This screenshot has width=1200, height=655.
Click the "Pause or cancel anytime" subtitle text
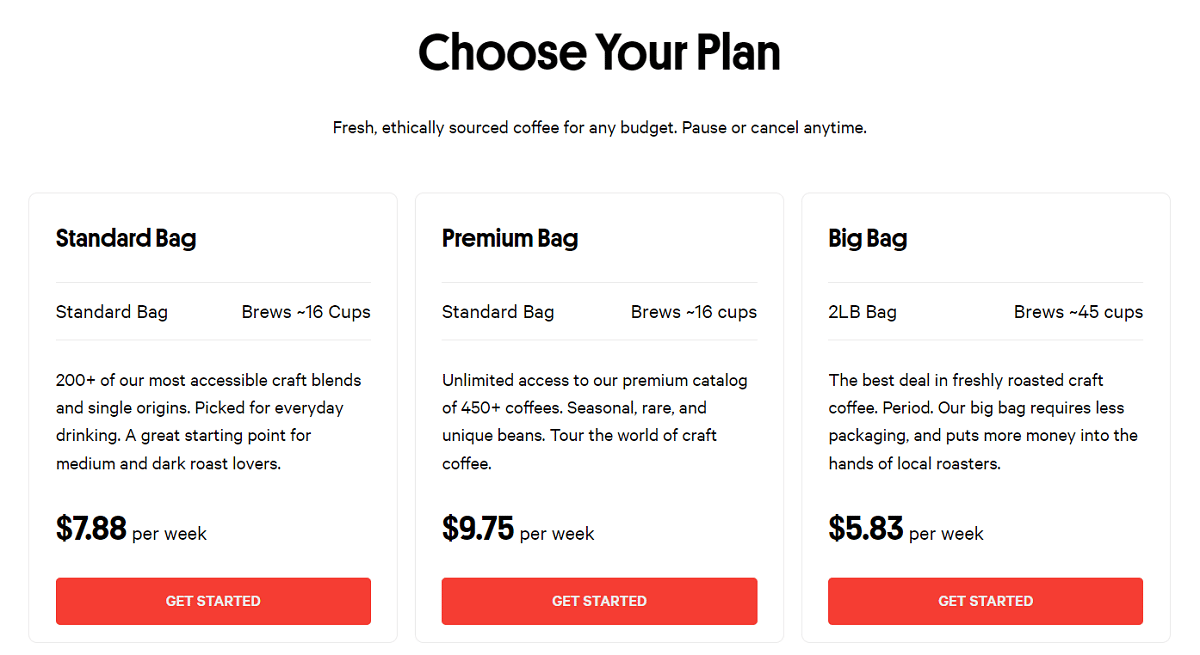click(x=773, y=128)
